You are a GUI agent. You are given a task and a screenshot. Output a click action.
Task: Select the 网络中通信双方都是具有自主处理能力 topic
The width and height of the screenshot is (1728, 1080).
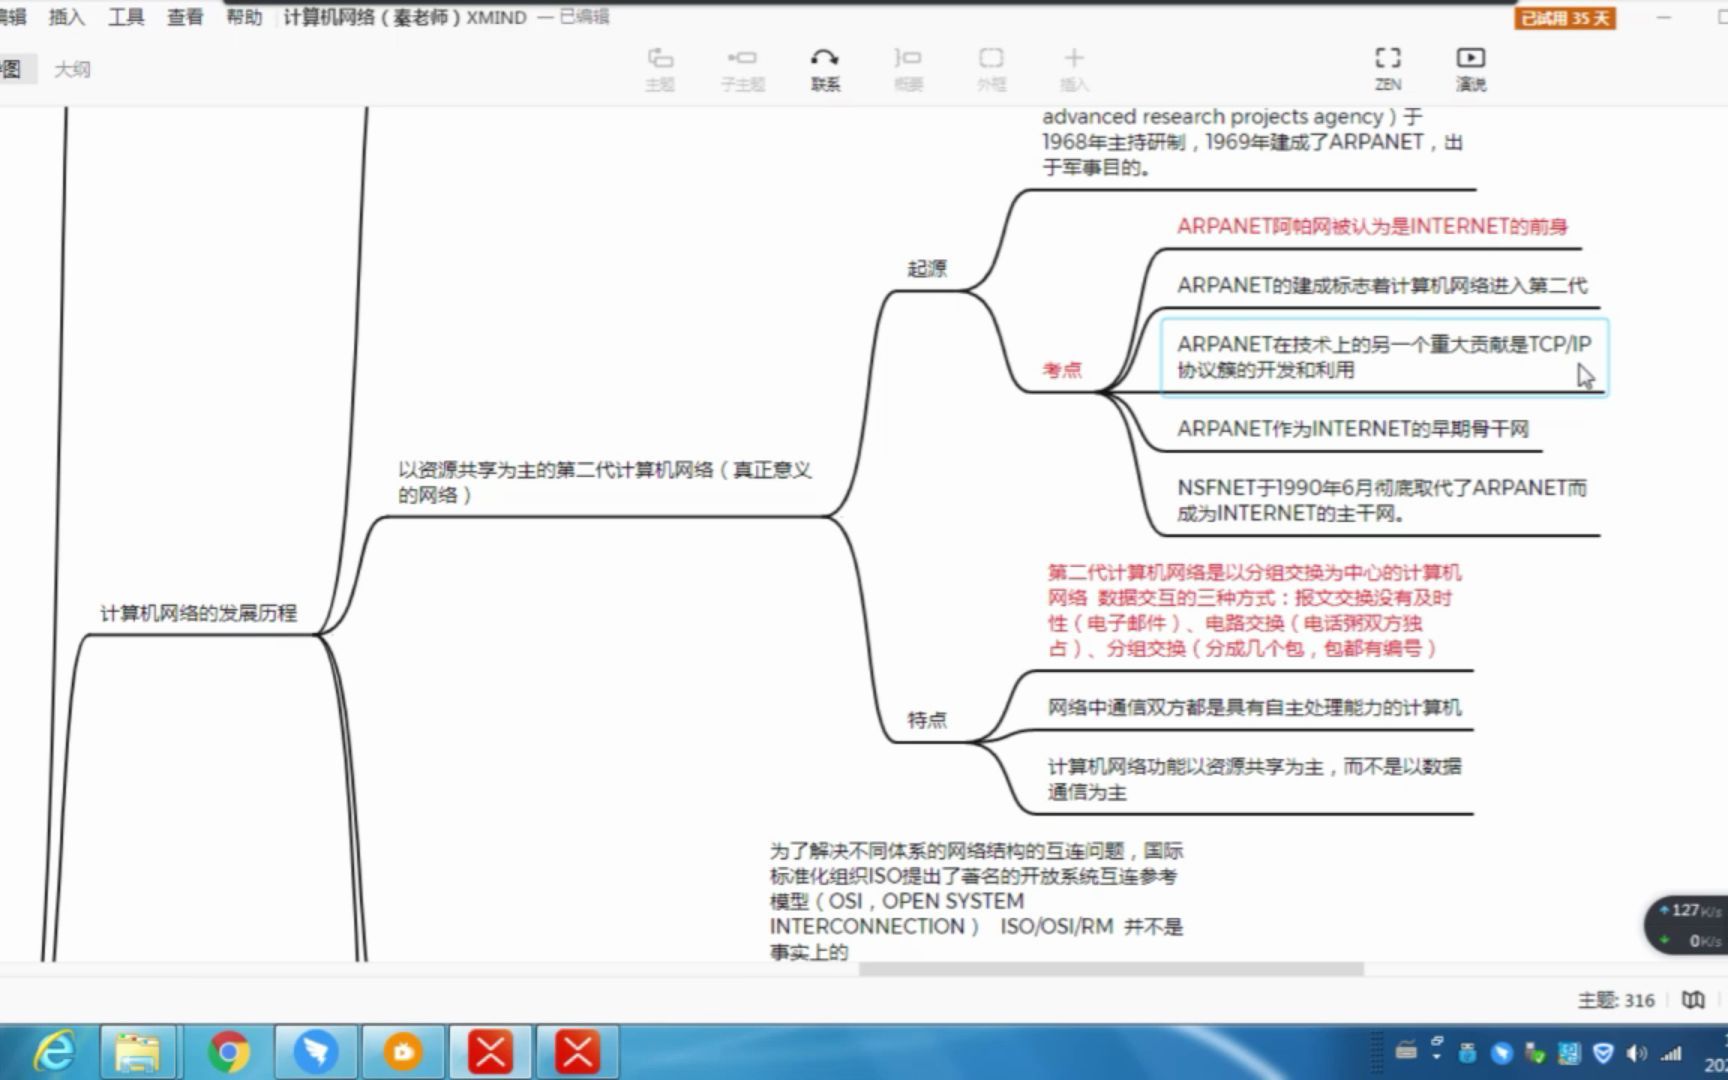pos(1254,707)
